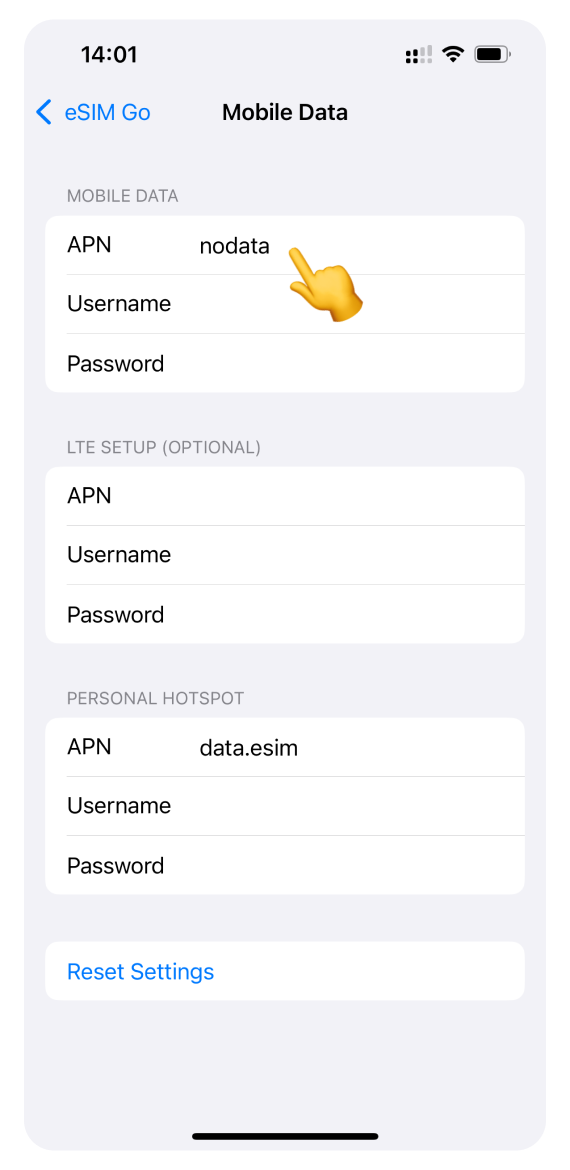Go back to eSIM Go
Image resolution: width=570 pixels, height=1170 pixels.
93,113
